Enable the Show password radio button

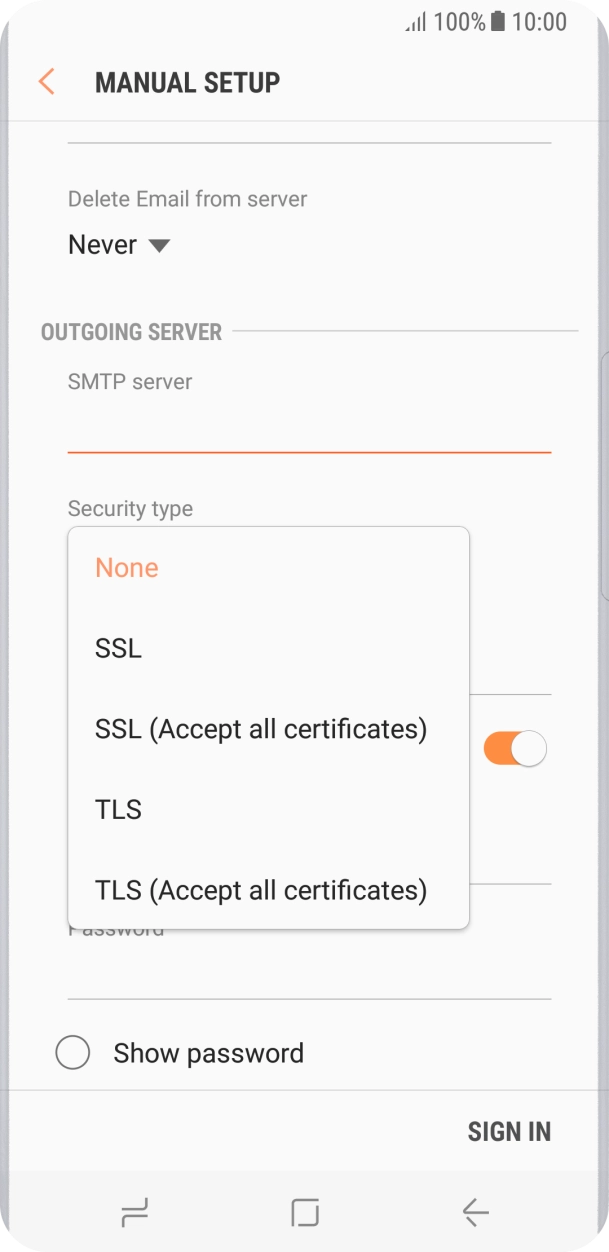point(73,1053)
